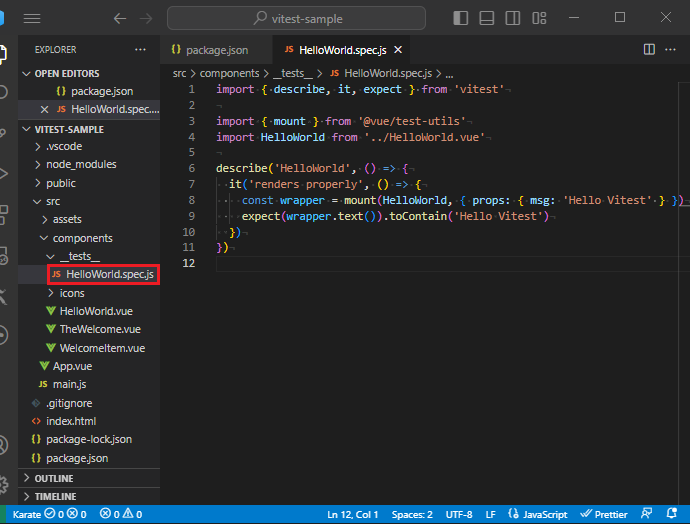Close HelloWorld.spec.js from Open Editors list
The height and width of the screenshot is (524, 690).
[44, 109]
